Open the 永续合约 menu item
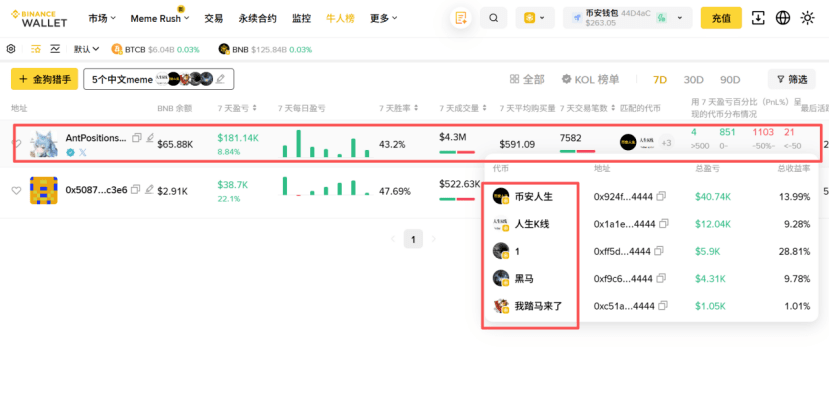Image resolution: width=829 pixels, height=418 pixels. point(257,18)
